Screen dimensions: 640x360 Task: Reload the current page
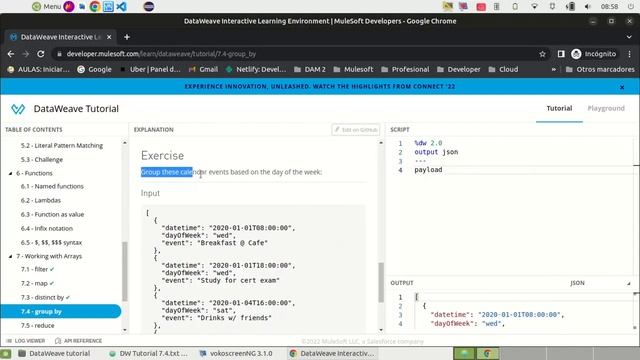pyautogui.click(x=40, y=54)
